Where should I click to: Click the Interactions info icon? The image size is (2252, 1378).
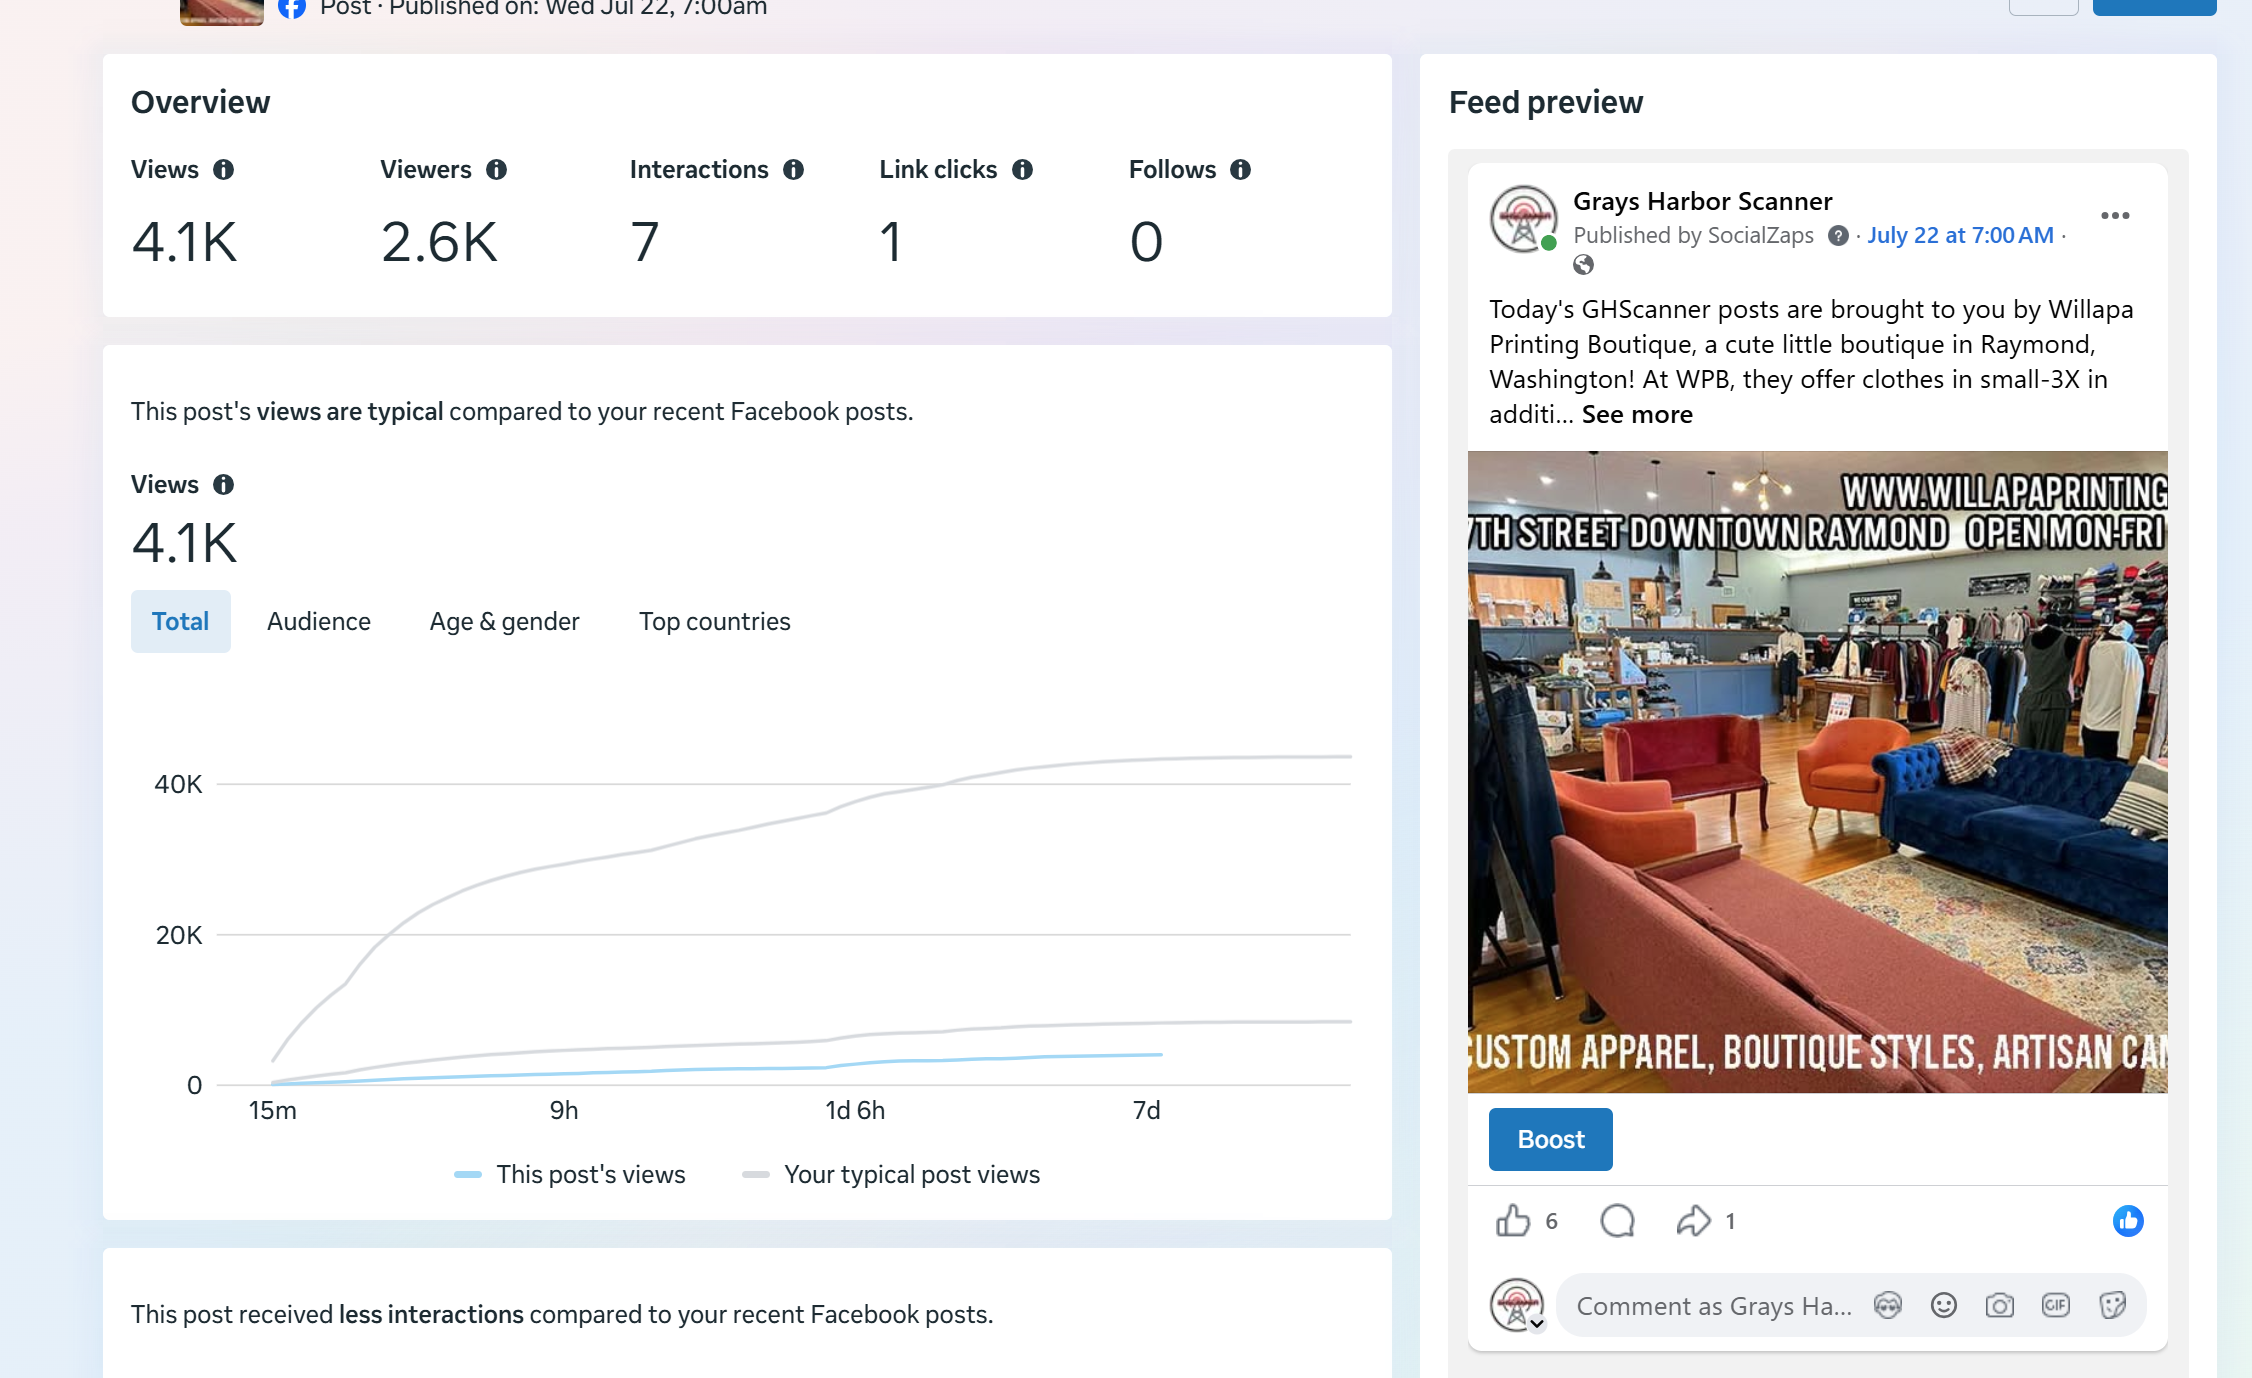[793, 170]
